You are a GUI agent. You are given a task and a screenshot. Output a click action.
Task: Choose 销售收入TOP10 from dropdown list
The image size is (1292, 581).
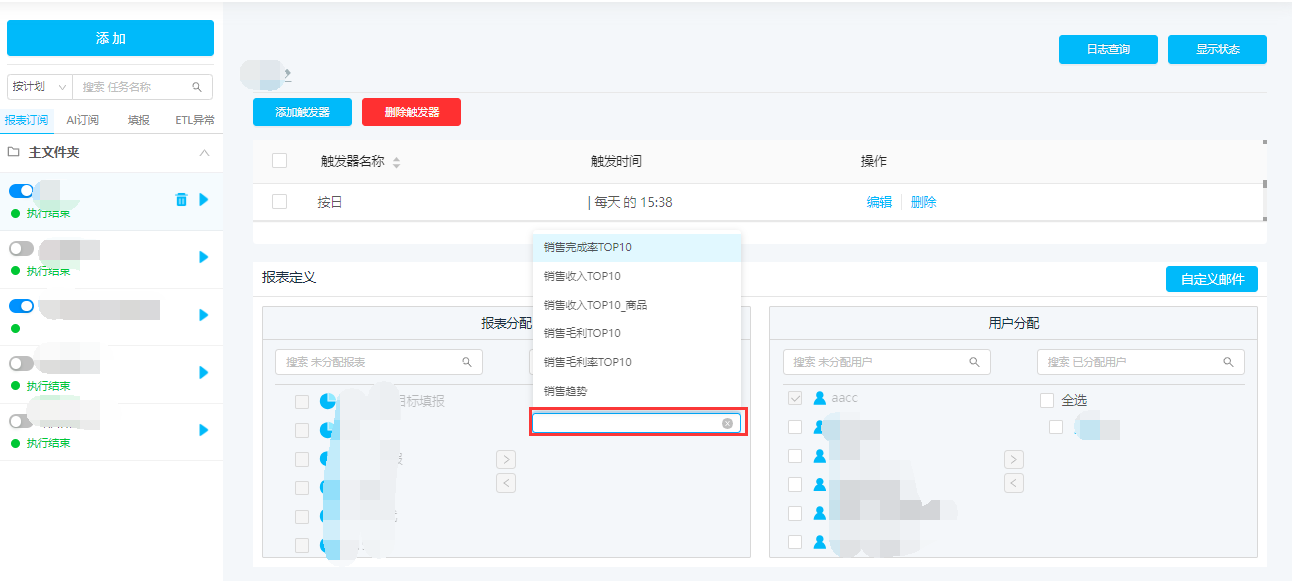click(x=637, y=276)
